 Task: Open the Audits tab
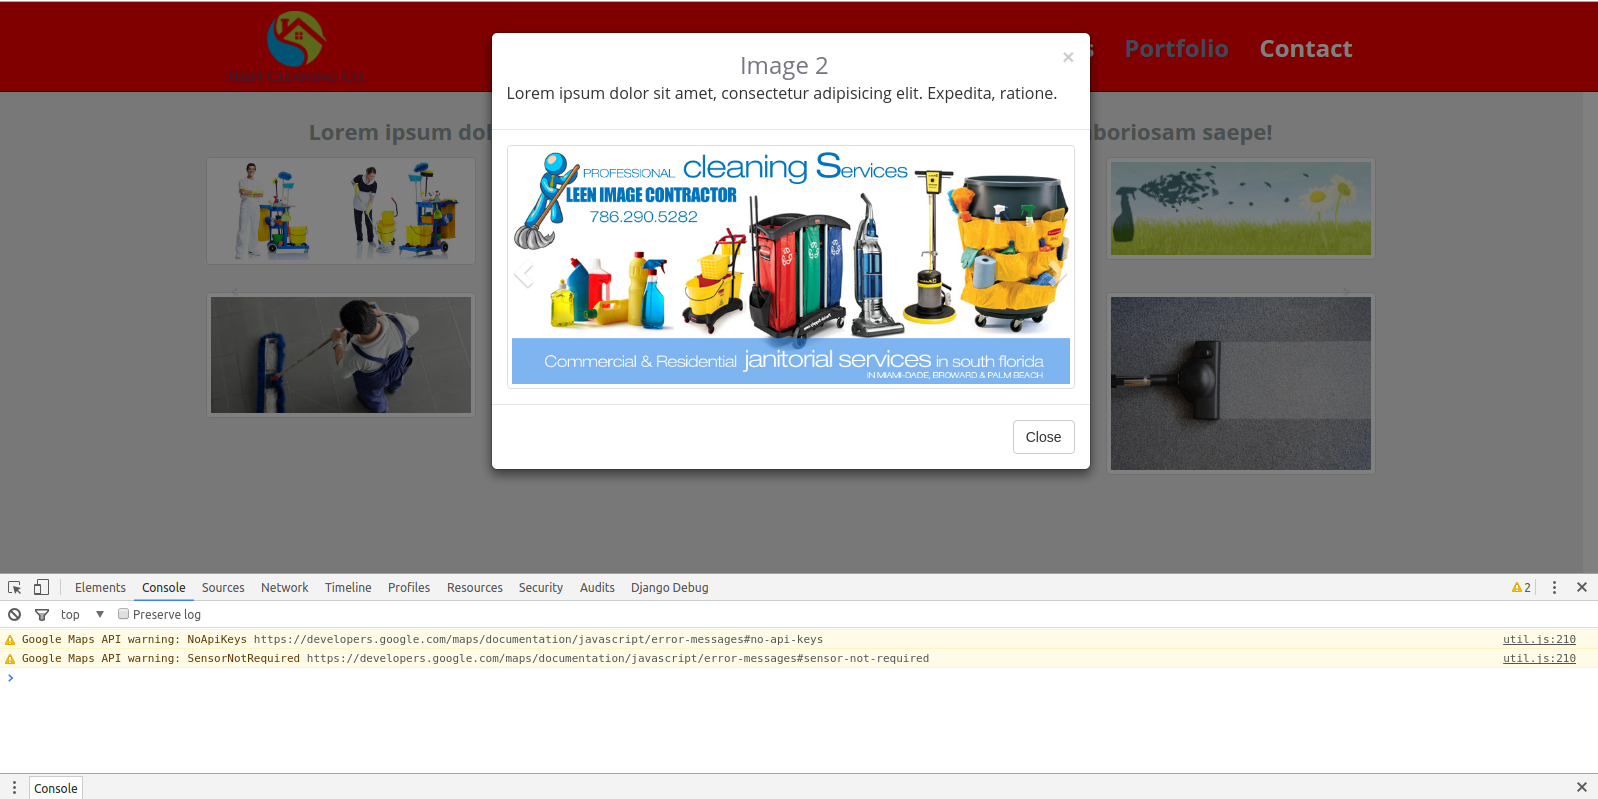[597, 587]
